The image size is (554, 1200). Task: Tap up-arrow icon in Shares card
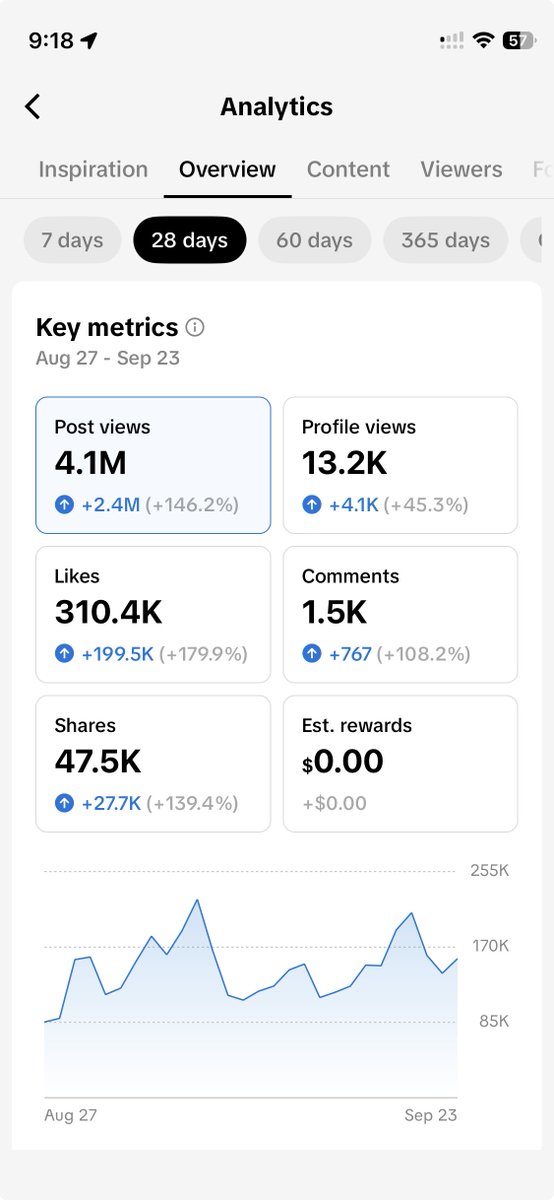64,803
